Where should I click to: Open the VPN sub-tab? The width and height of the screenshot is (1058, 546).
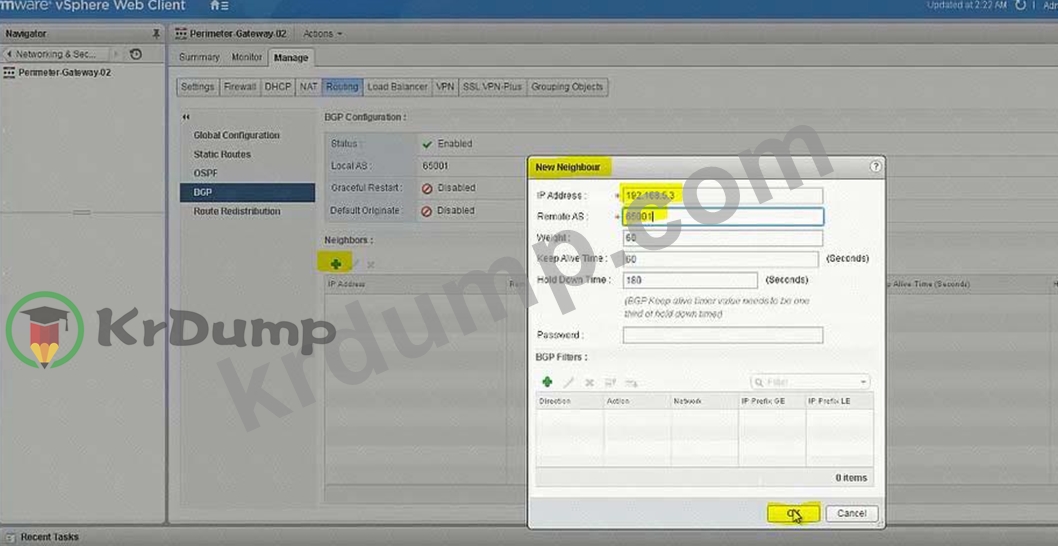445,86
